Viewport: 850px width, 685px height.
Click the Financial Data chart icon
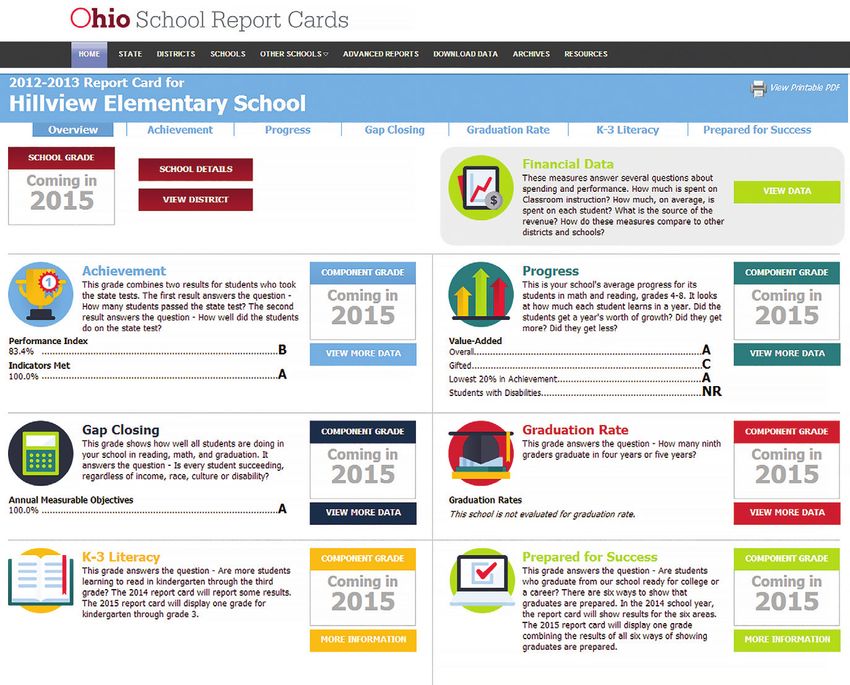(x=481, y=188)
